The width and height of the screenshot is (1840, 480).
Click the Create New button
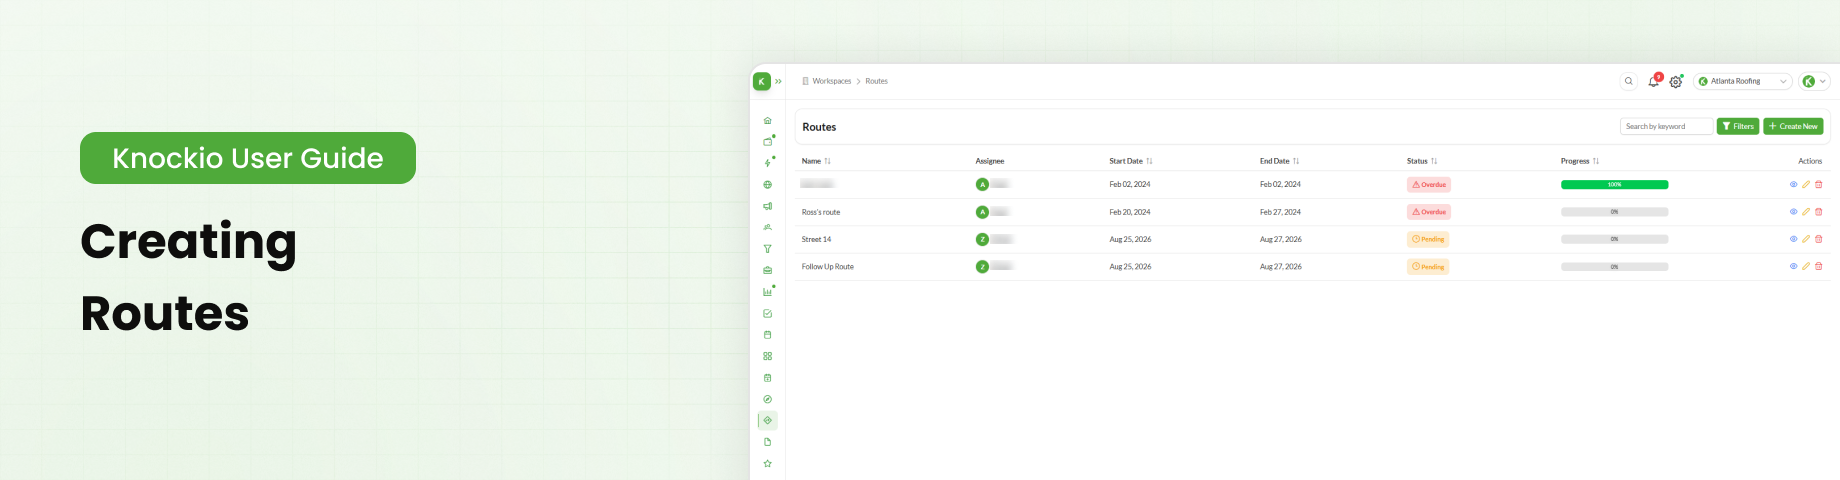click(1793, 126)
